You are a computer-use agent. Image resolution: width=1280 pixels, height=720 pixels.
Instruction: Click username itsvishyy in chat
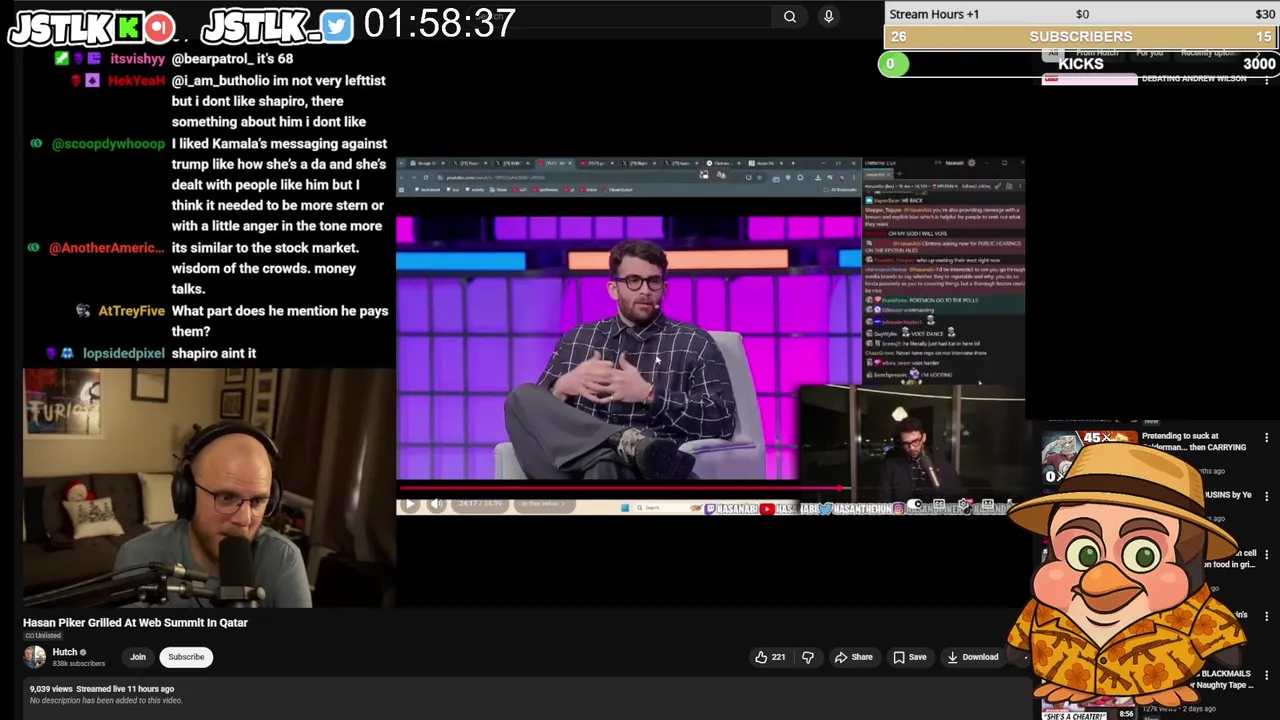click(x=137, y=59)
